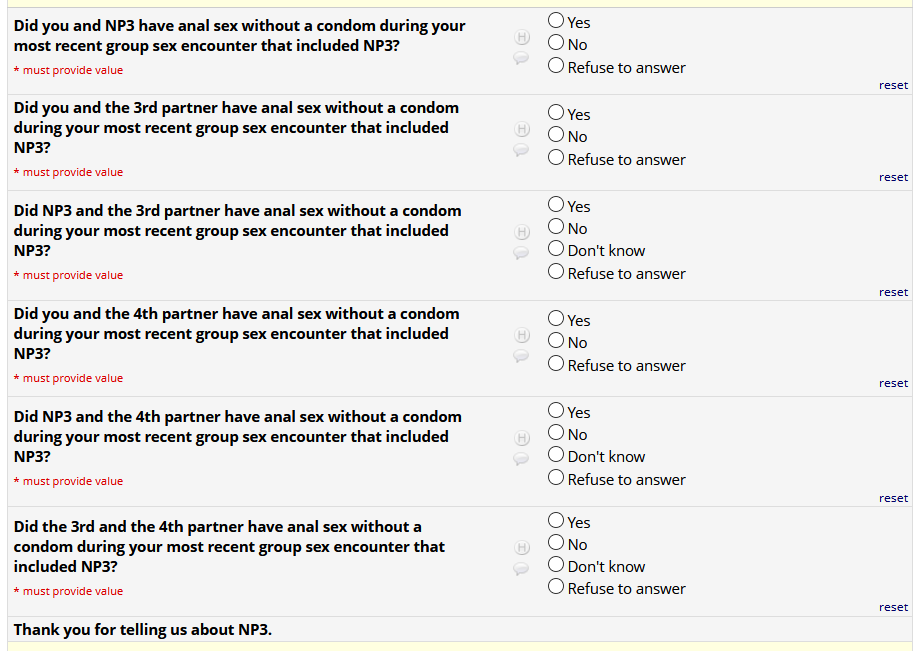This screenshot has height=651, width=921.
Task: Open history icon for the 'you and NP3' question
Action: click(x=521, y=37)
